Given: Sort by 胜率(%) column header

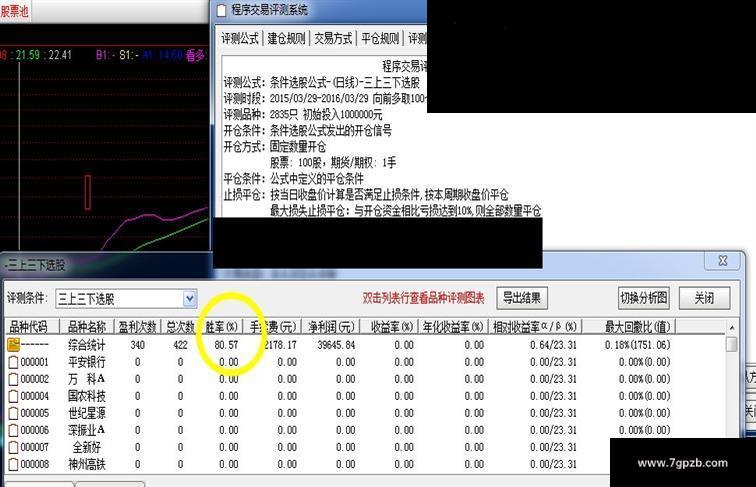Looking at the screenshot, I should (x=221, y=327).
